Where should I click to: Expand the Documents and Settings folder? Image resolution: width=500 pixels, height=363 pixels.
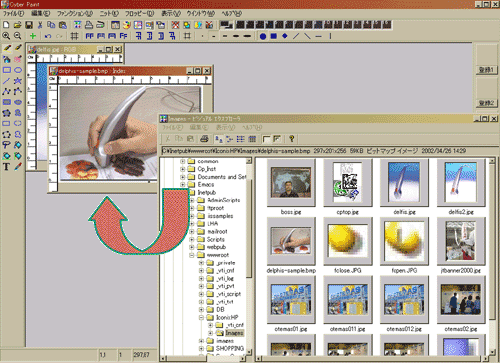(x=183, y=177)
